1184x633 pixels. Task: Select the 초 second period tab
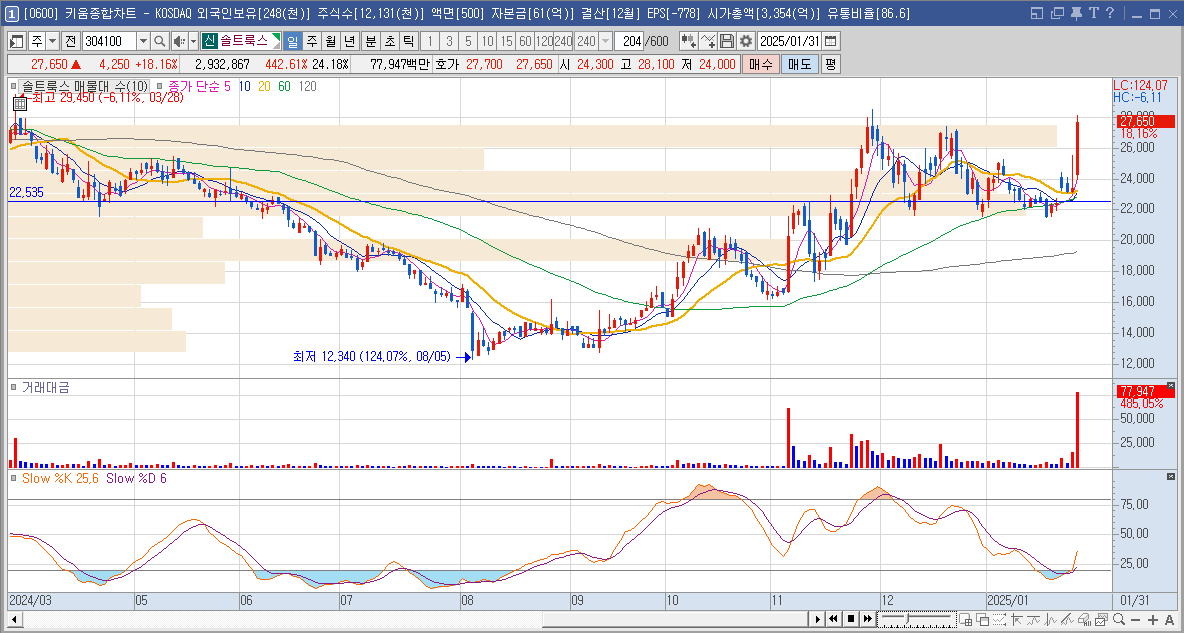click(389, 41)
